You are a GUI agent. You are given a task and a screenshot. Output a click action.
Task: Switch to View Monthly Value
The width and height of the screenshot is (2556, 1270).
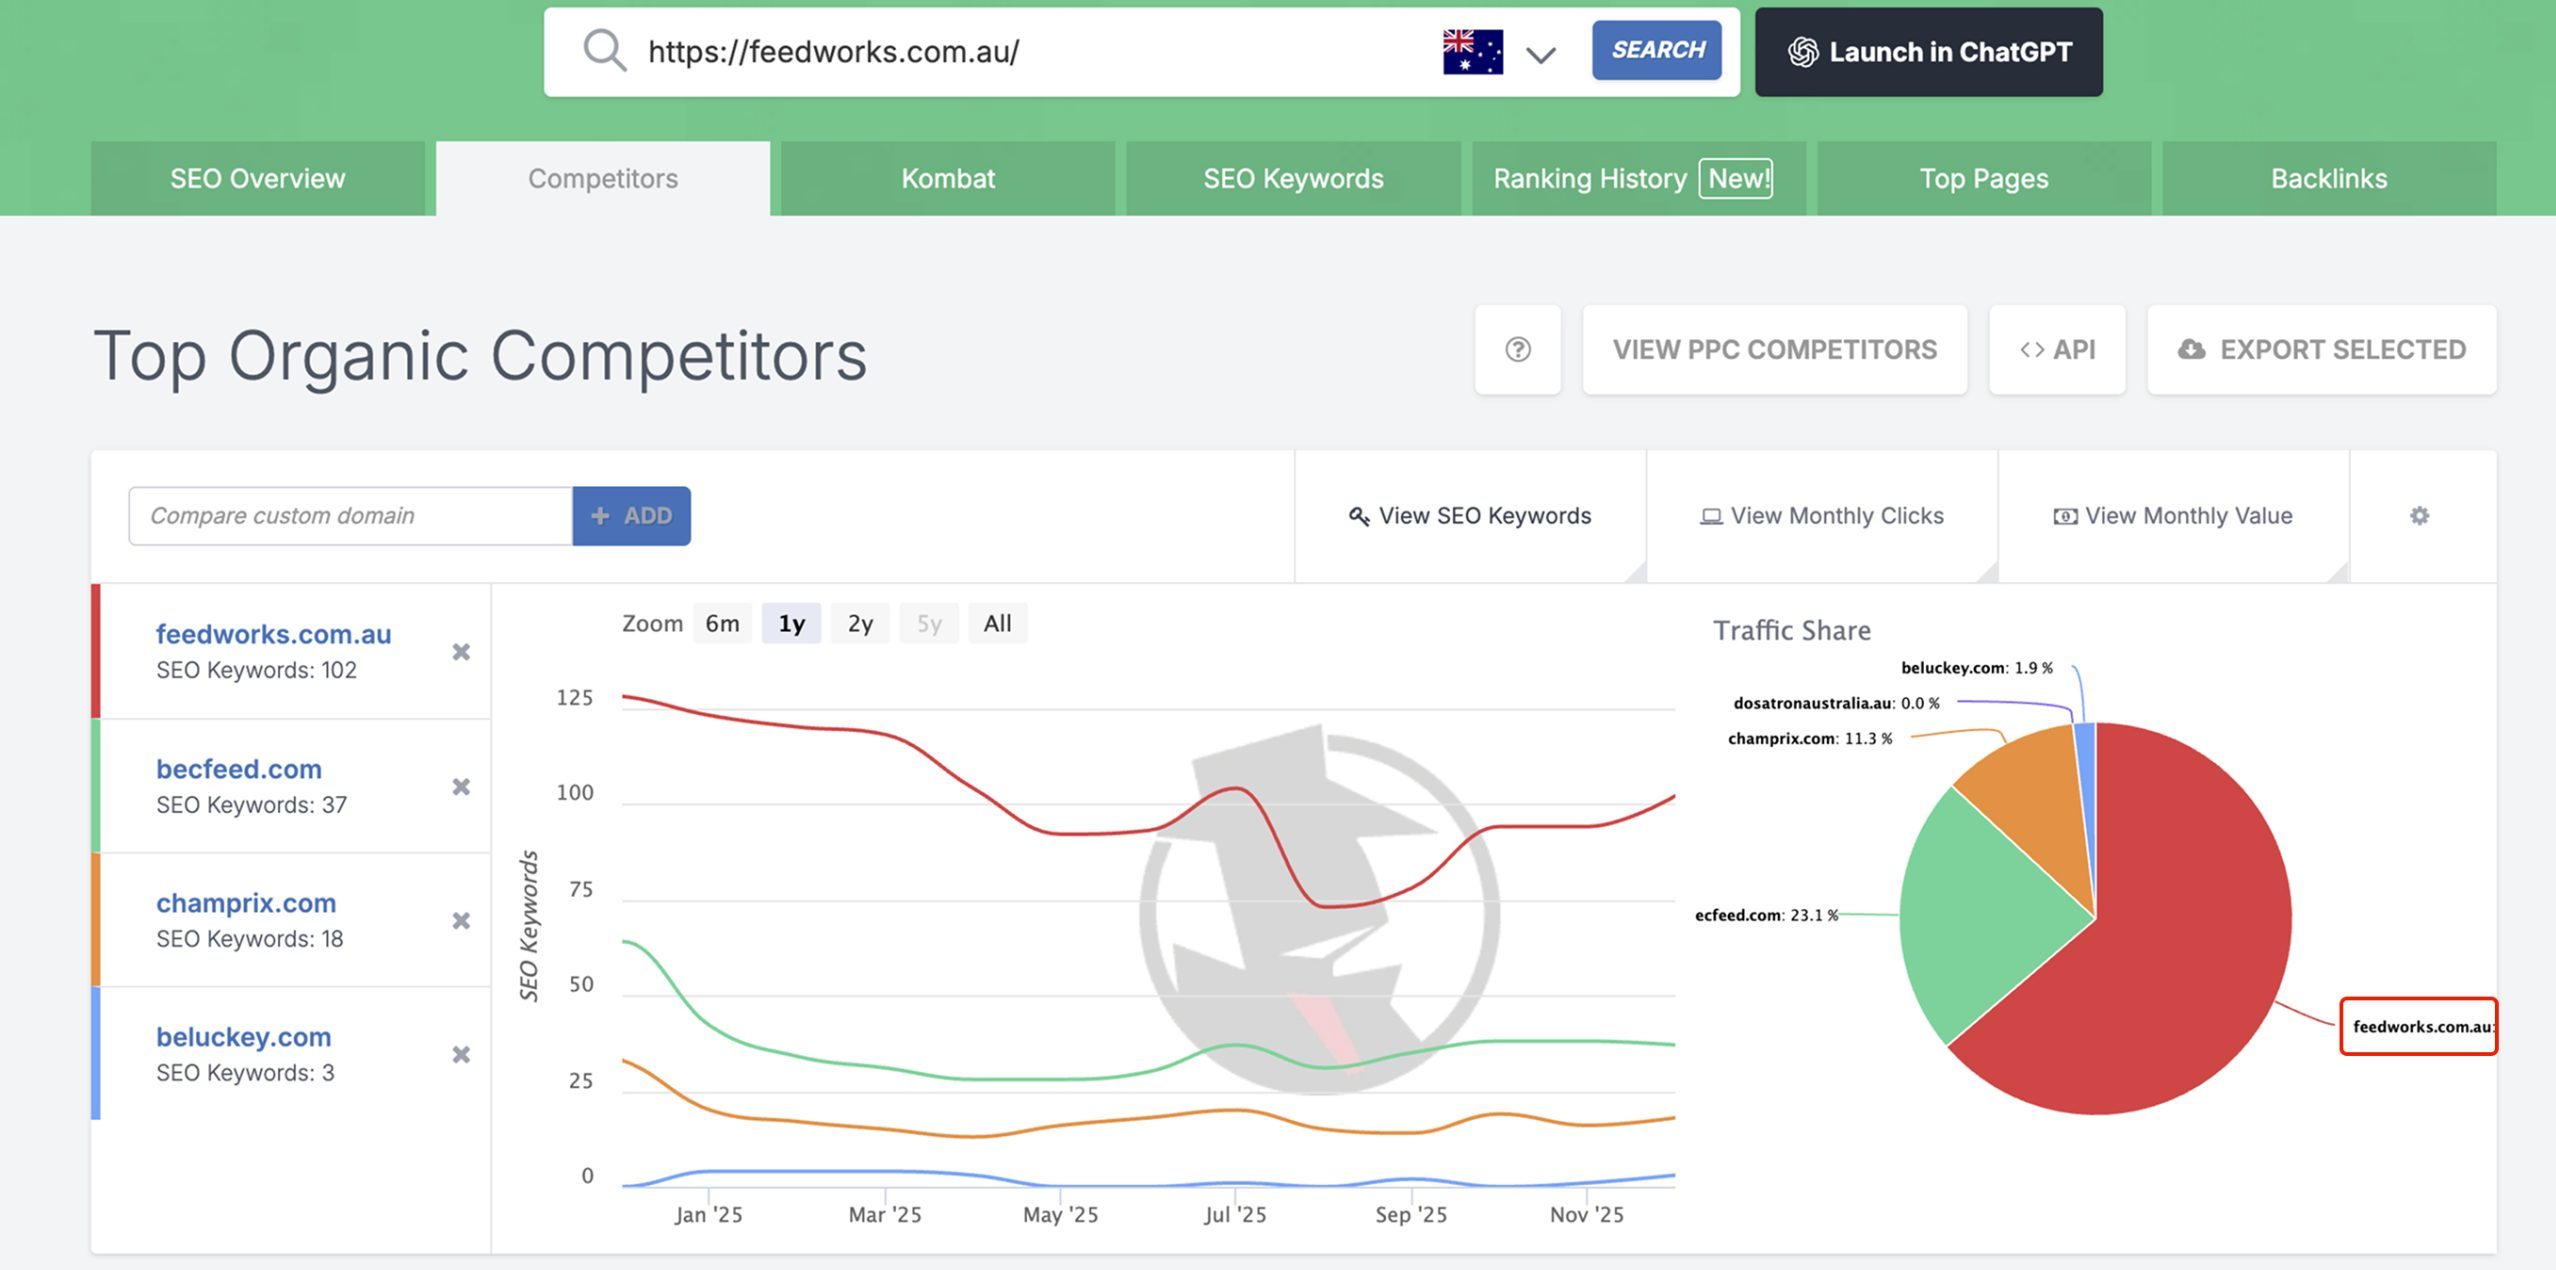pyautogui.click(x=2173, y=516)
